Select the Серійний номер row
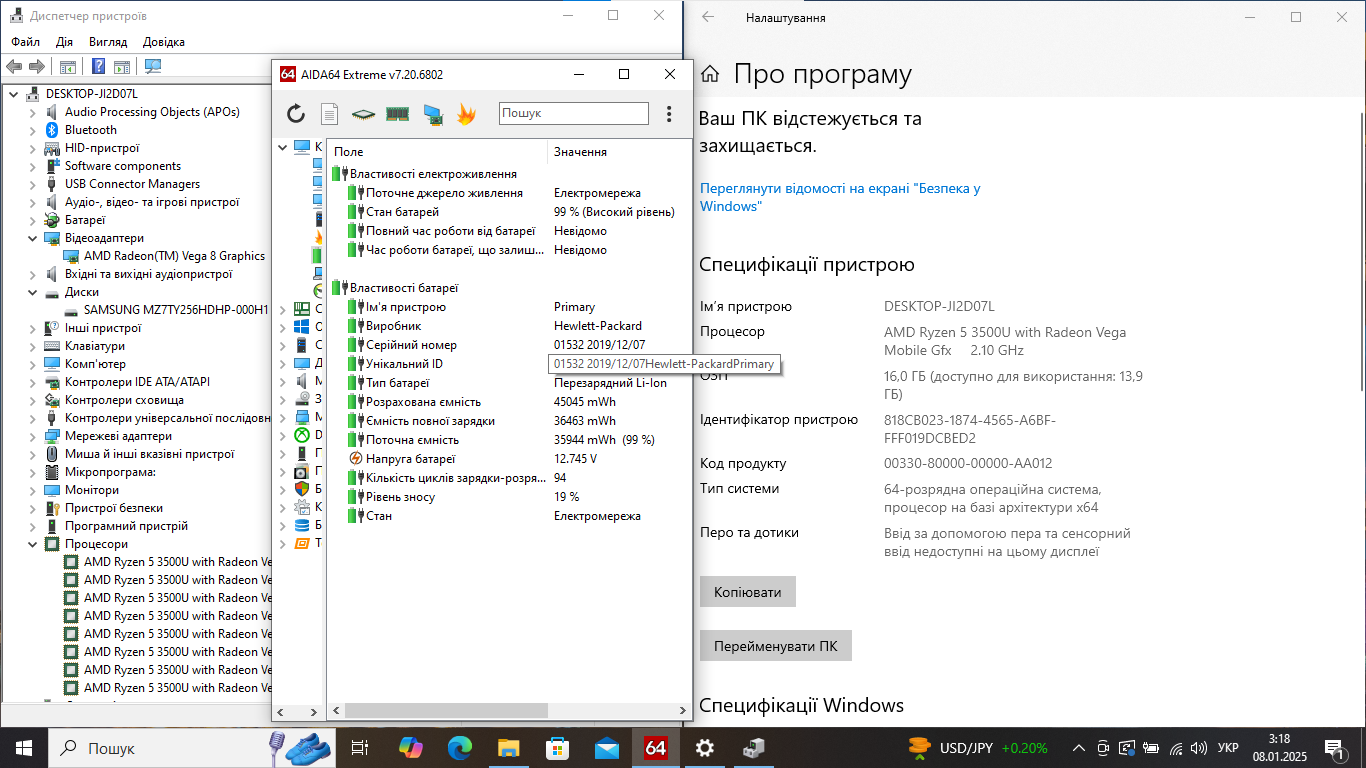Screen dimensions: 1366x768 509,345
